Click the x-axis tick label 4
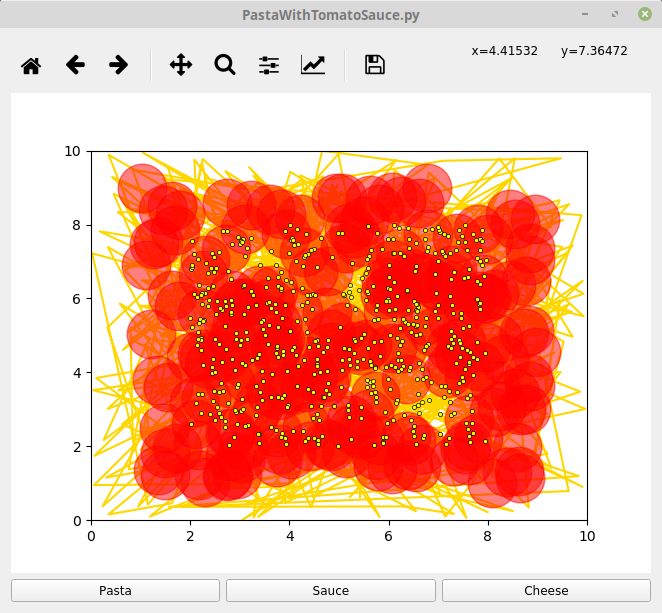662x613 pixels. click(x=290, y=536)
